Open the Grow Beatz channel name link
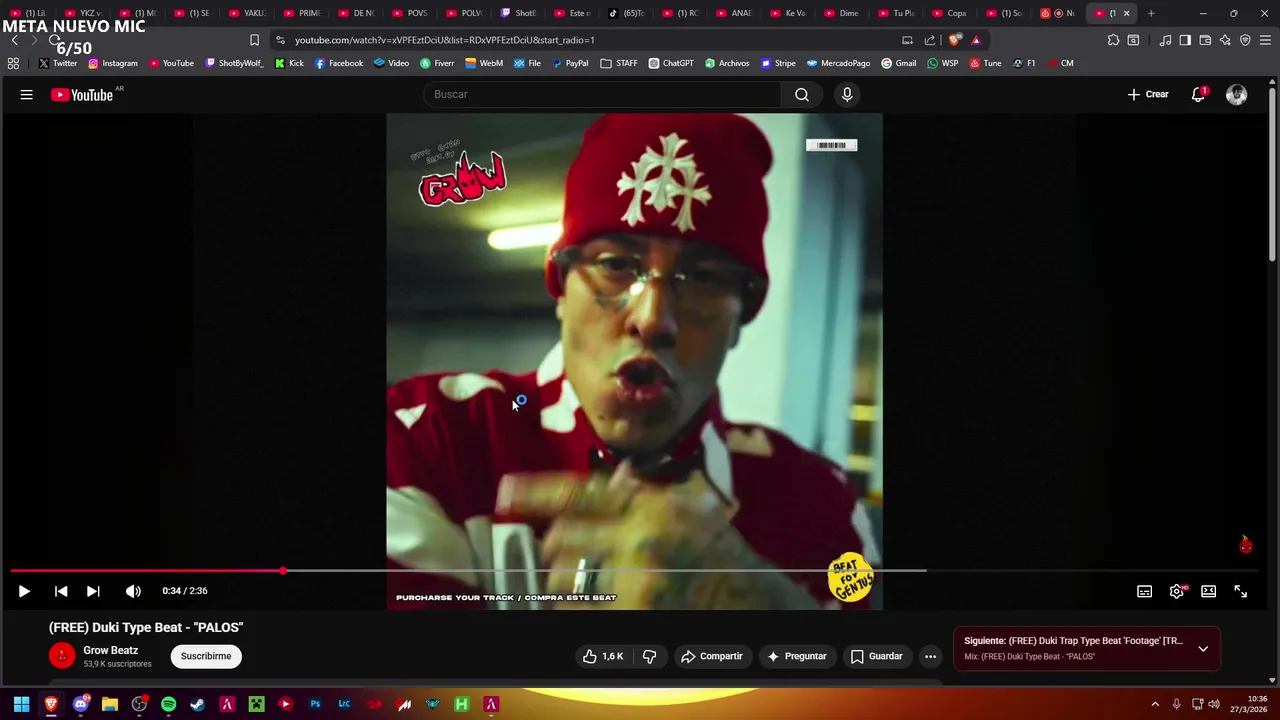Image resolution: width=1280 pixels, height=720 pixels. click(x=111, y=650)
